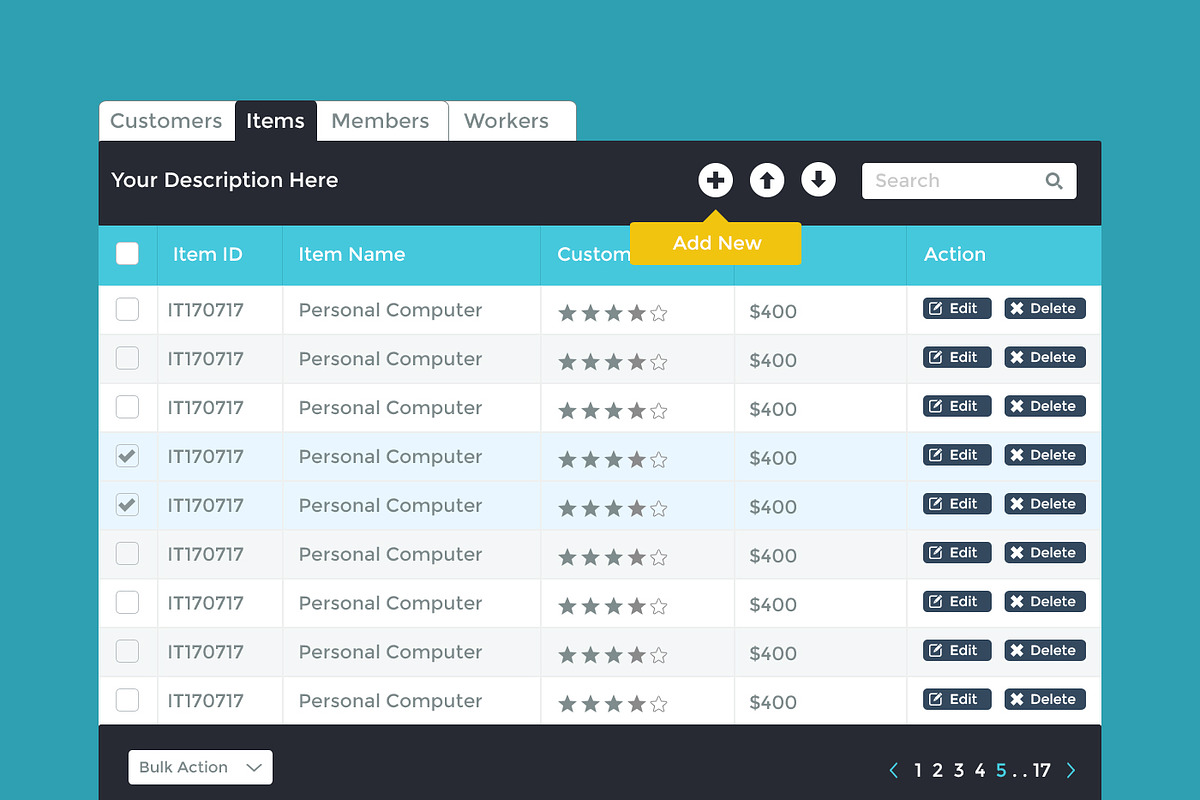
Task: Go to previous page with left chevron
Action: coord(894,770)
